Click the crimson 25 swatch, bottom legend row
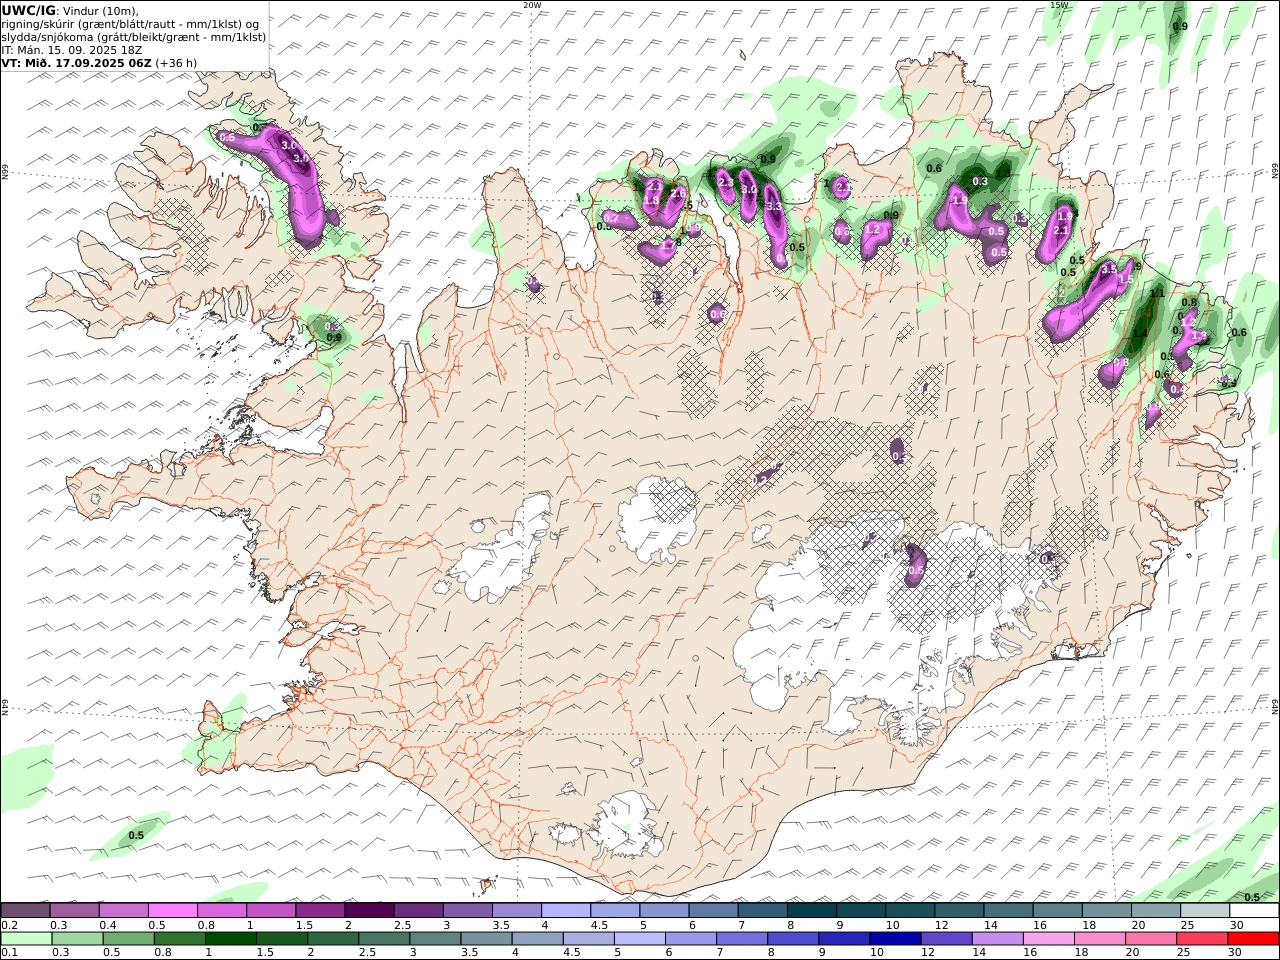 click(x=1203, y=938)
